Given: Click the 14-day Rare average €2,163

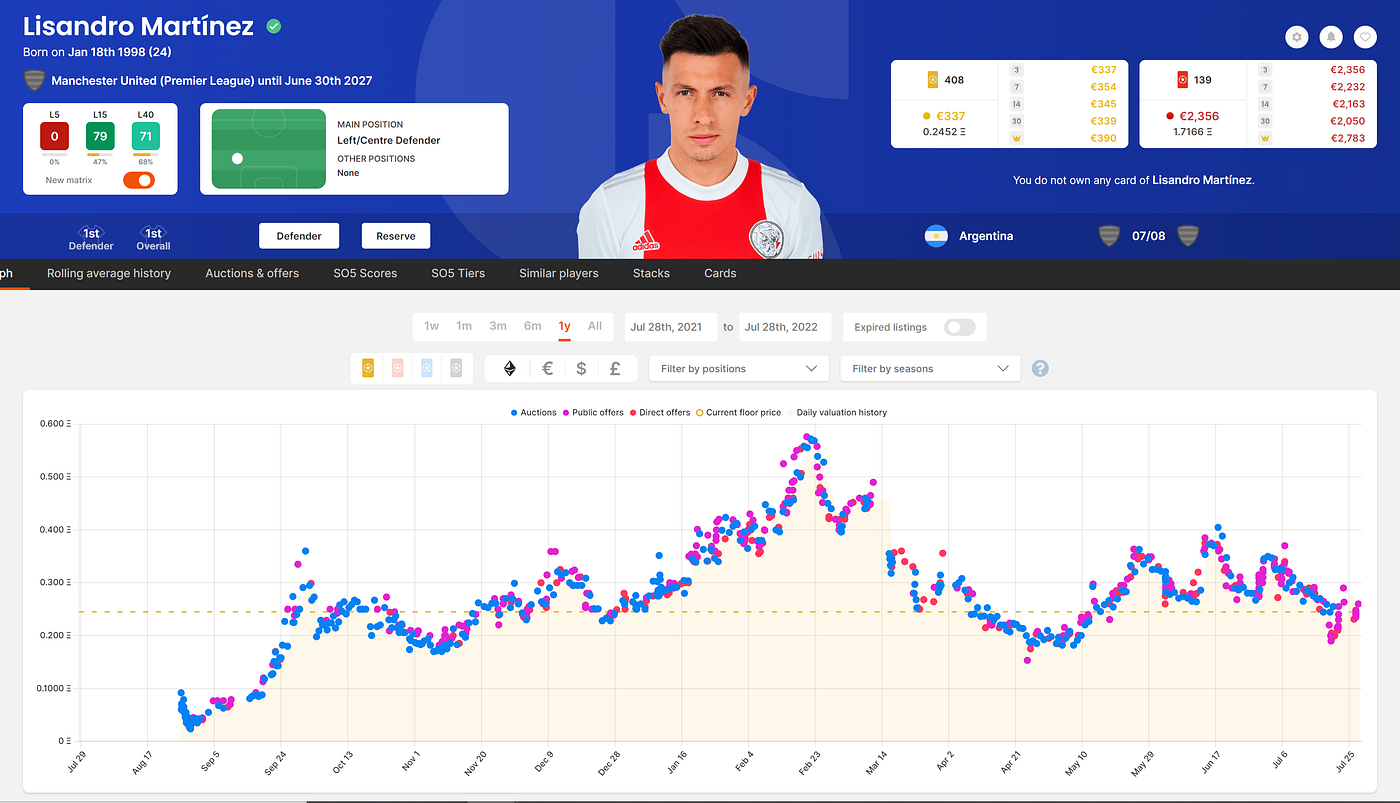Looking at the screenshot, I should (1347, 104).
